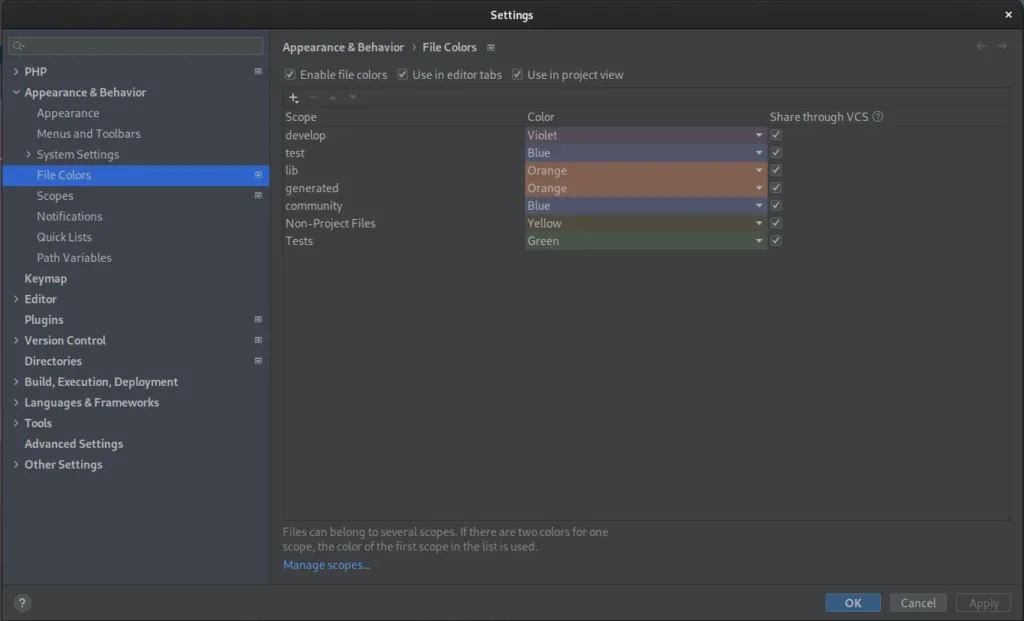1024x621 pixels.
Task: Click the remove scope icon
Action: [312, 98]
